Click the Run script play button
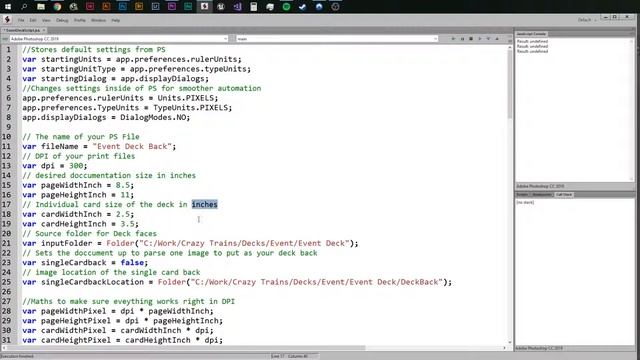 click(x=453, y=39)
